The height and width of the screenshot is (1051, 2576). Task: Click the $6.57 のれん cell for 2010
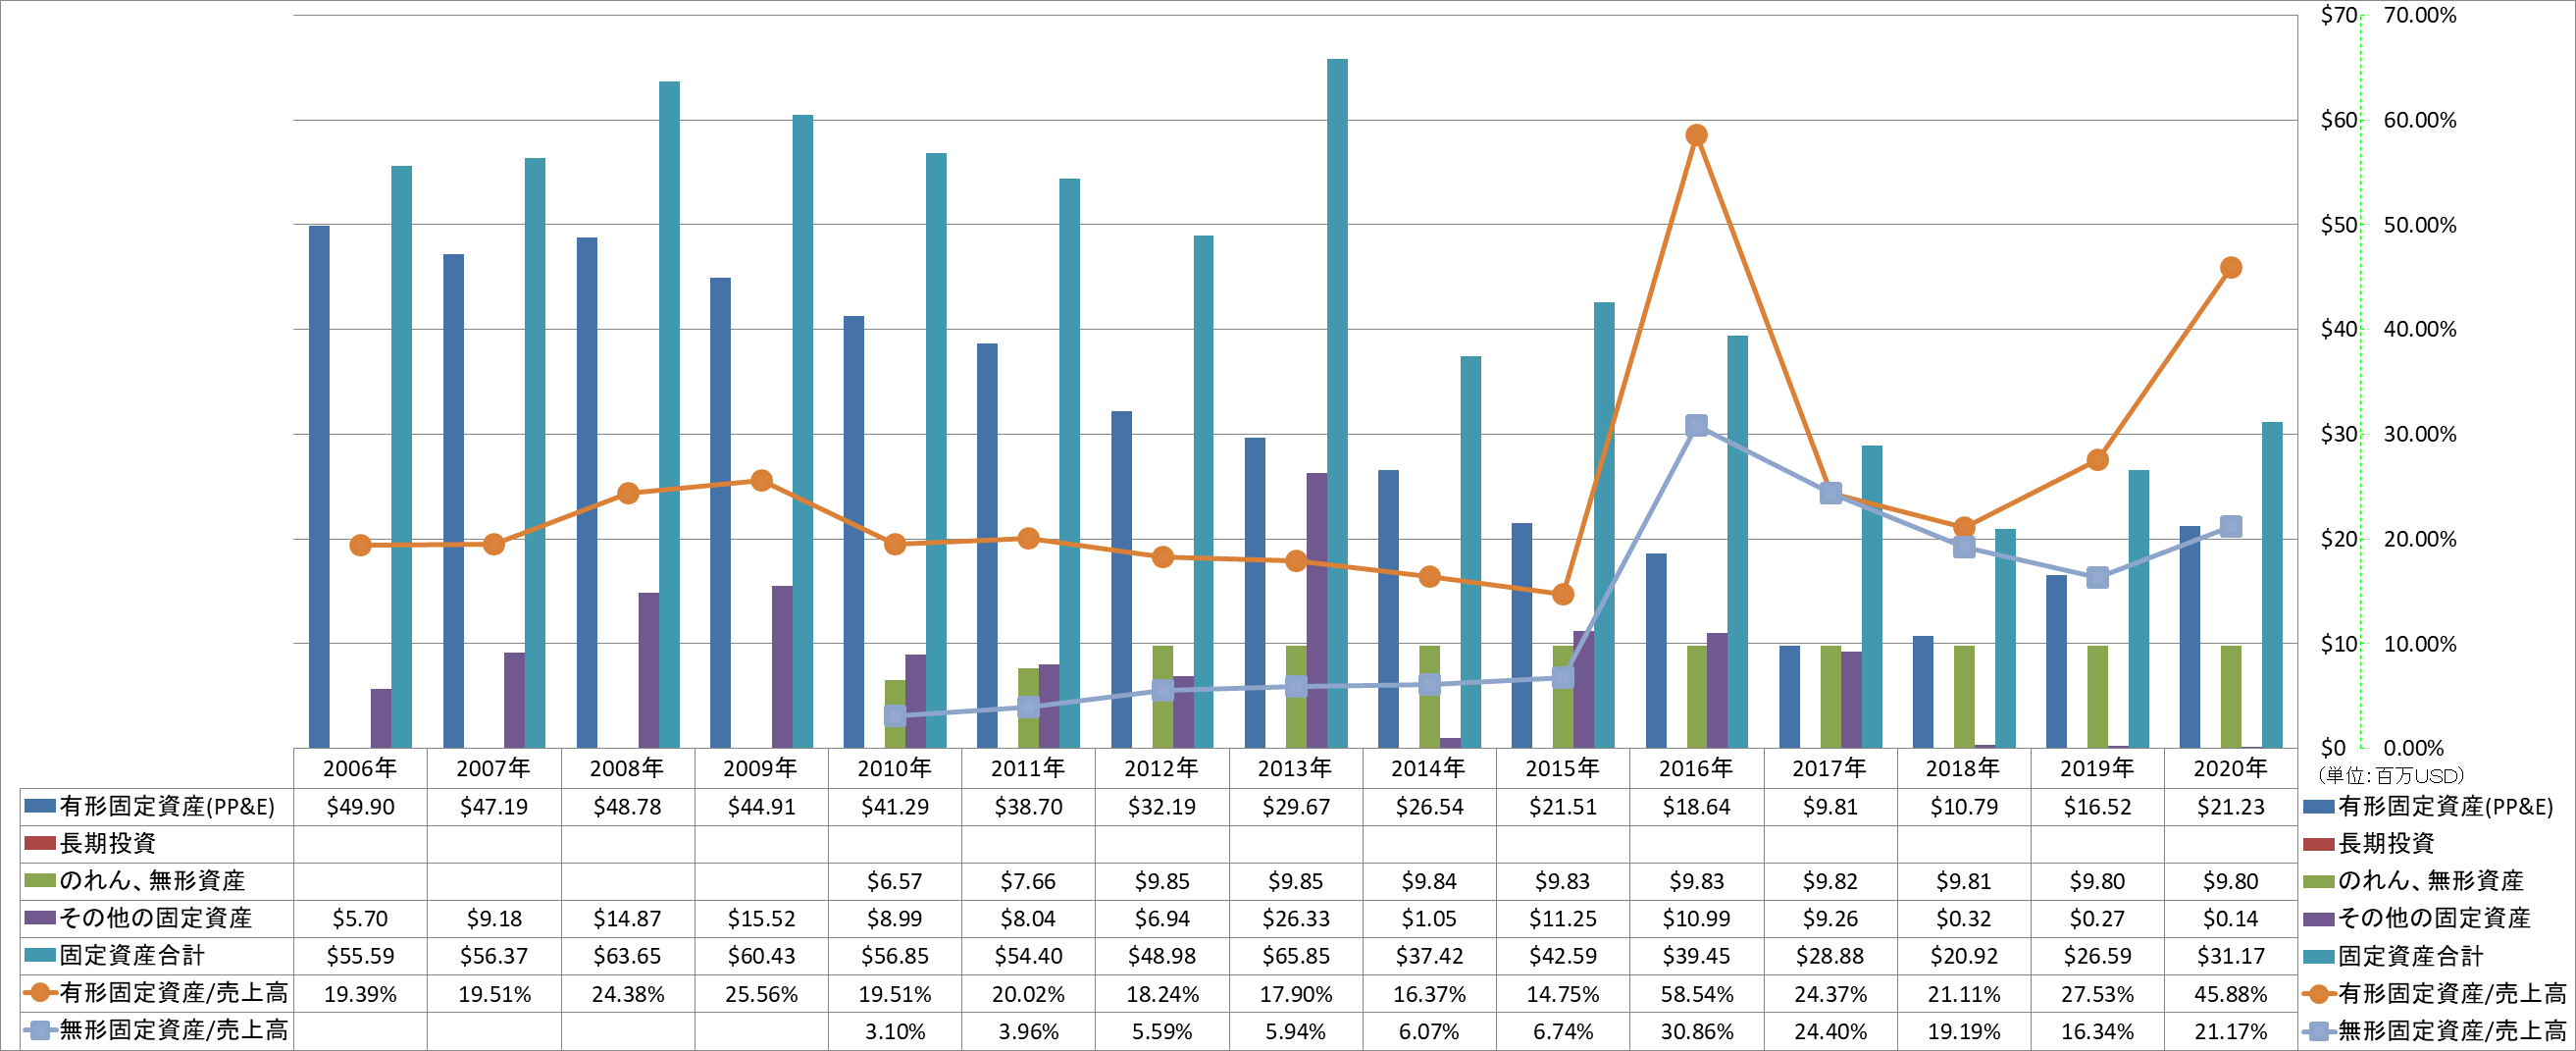(895, 881)
